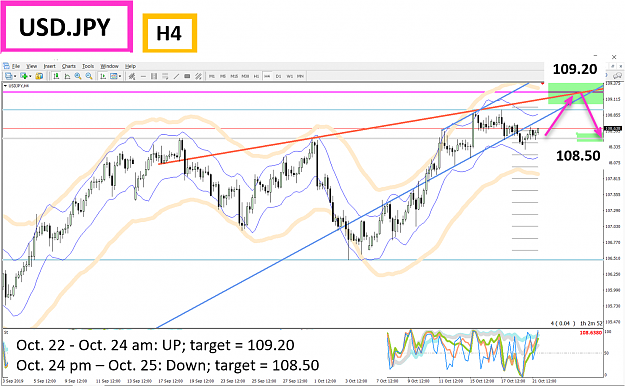
Task: Click the red 108.6380 indicator value
Action: coord(591,333)
